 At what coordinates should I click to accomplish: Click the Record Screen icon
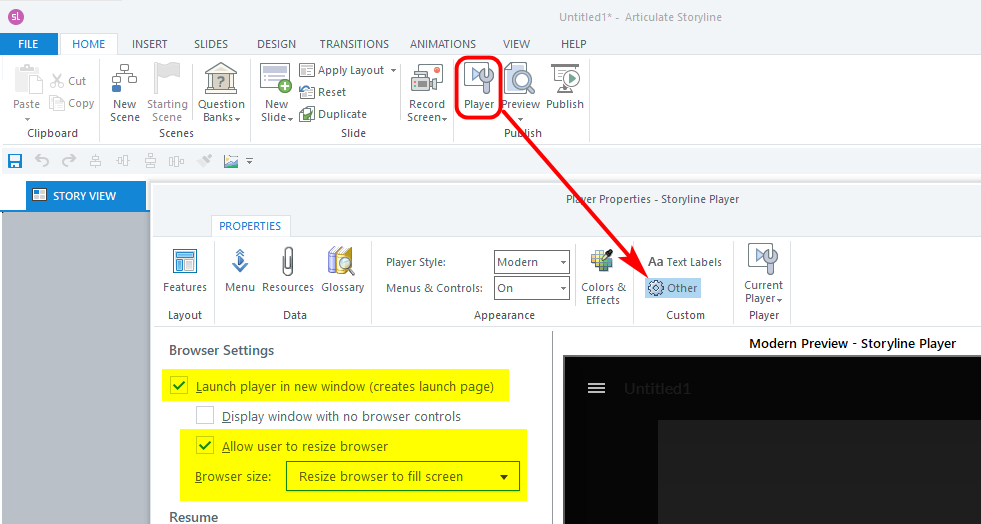427,78
